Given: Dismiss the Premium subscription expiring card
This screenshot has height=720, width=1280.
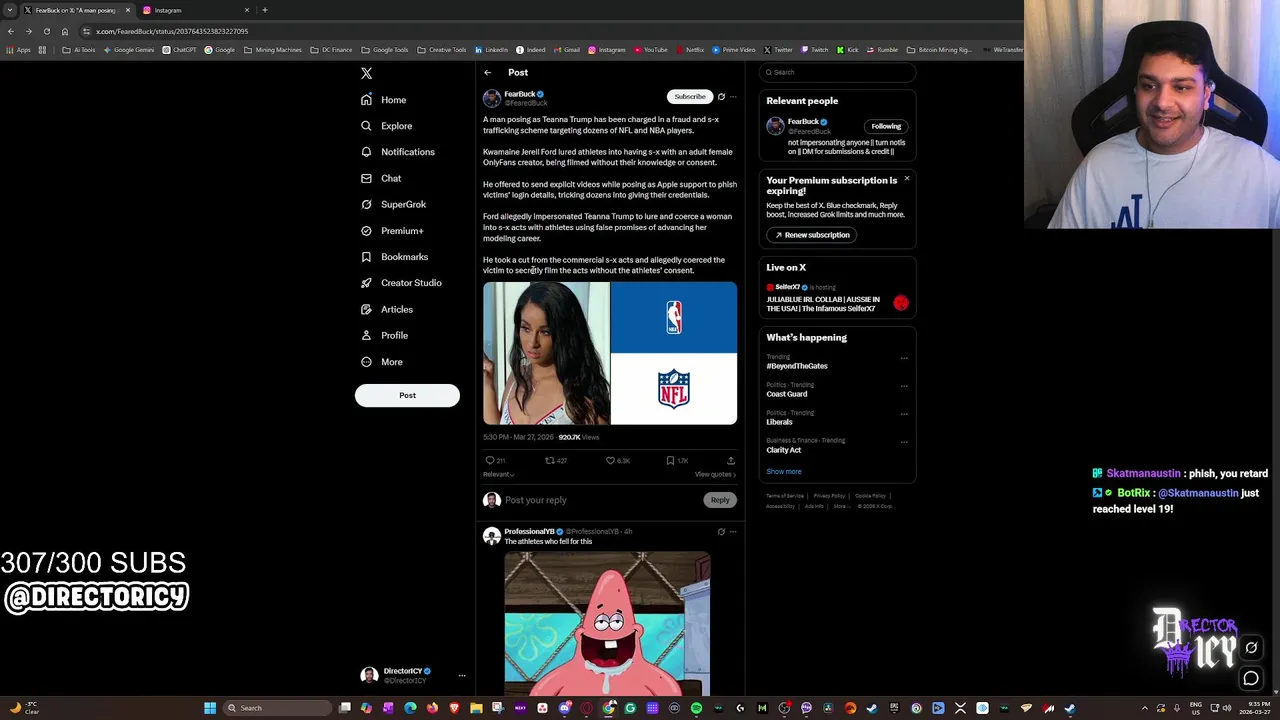Looking at the screenshot, I should coord(907,178).
